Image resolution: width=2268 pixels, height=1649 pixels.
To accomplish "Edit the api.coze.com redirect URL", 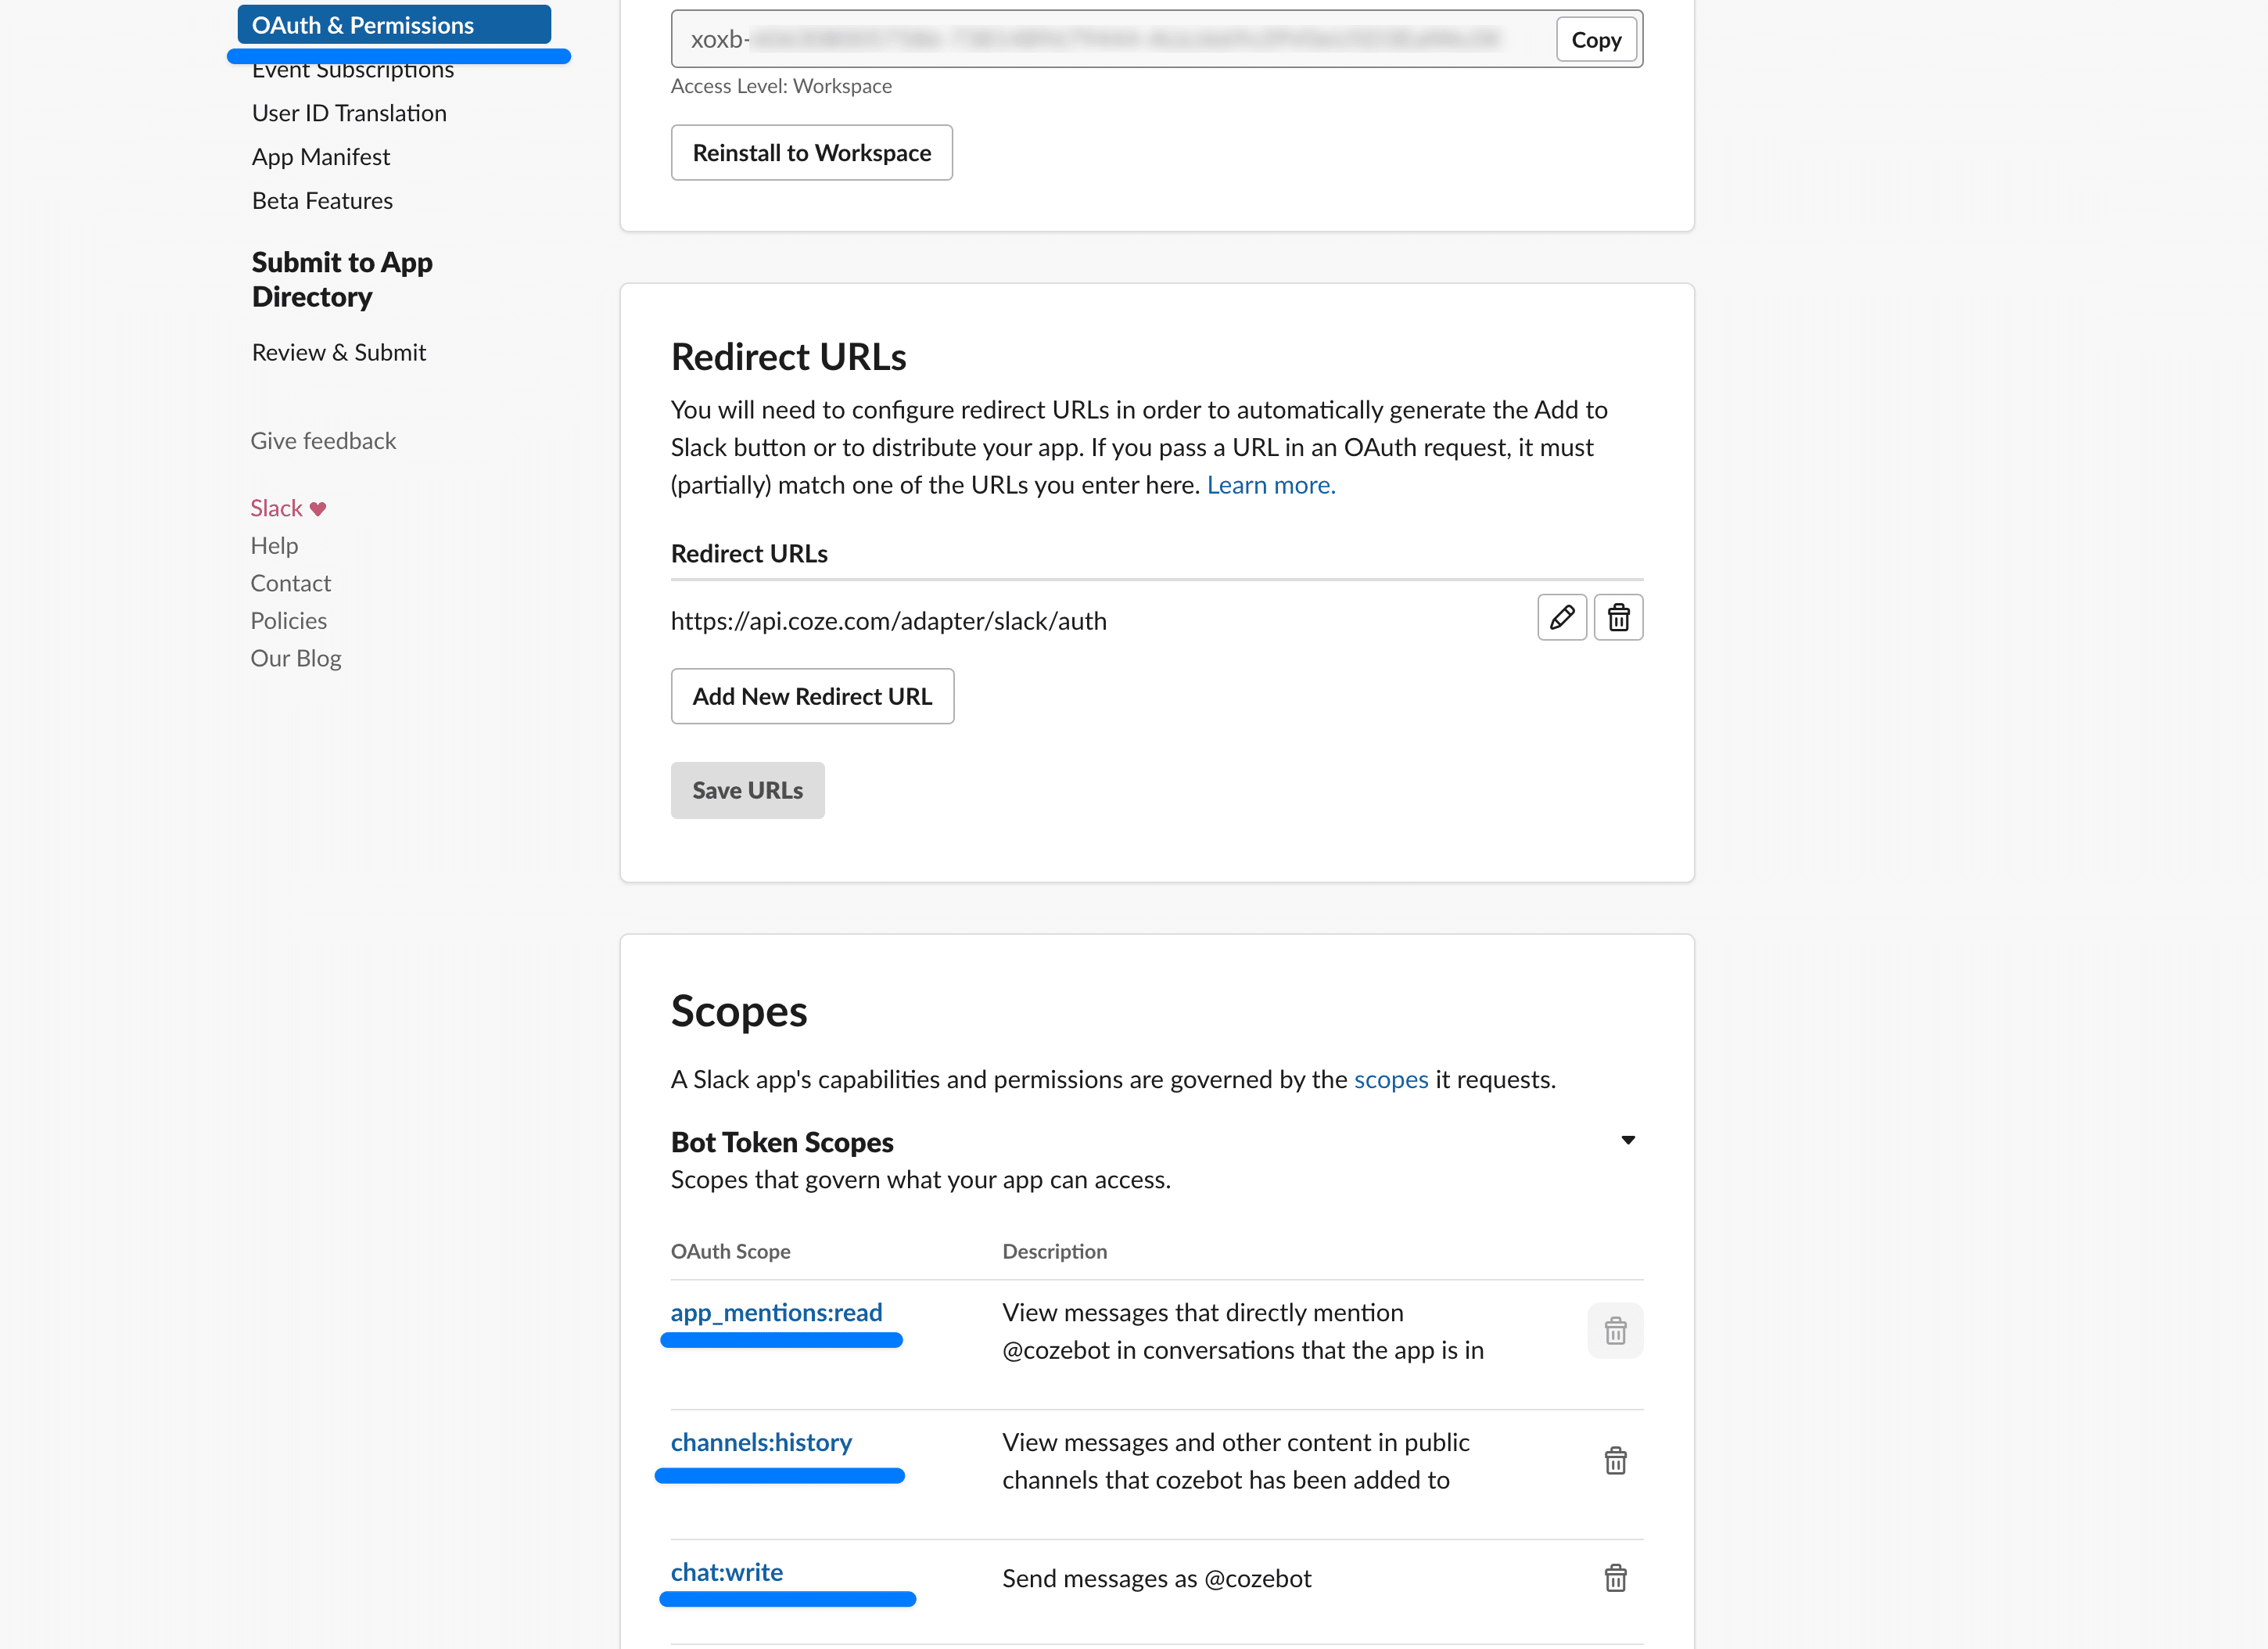I will [1561, 618].
